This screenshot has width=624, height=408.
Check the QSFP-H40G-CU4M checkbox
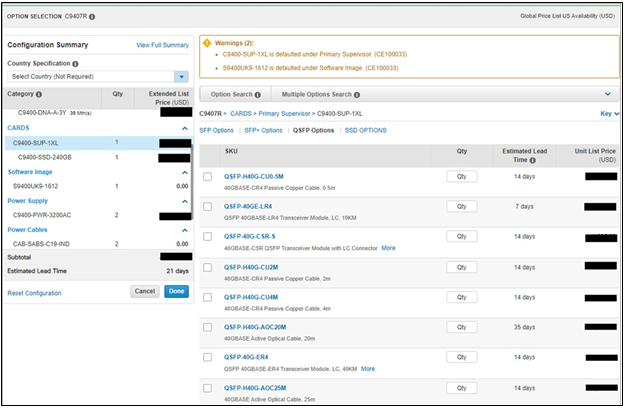point(207,297)
